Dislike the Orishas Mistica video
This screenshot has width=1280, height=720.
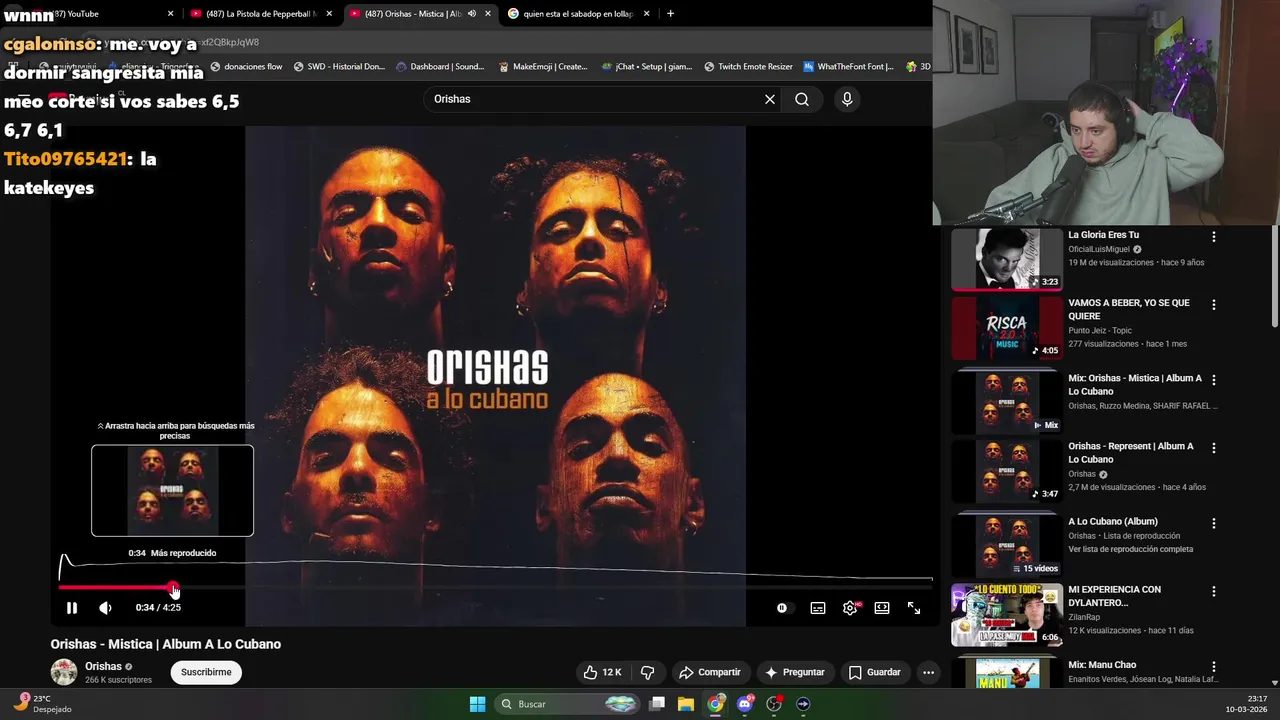[x=647, y=672]
